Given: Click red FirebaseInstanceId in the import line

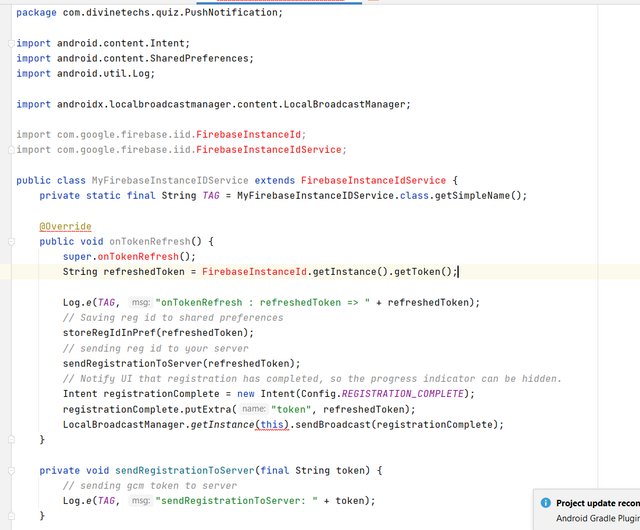Looking at the screenshot, I should pos(249,135).
